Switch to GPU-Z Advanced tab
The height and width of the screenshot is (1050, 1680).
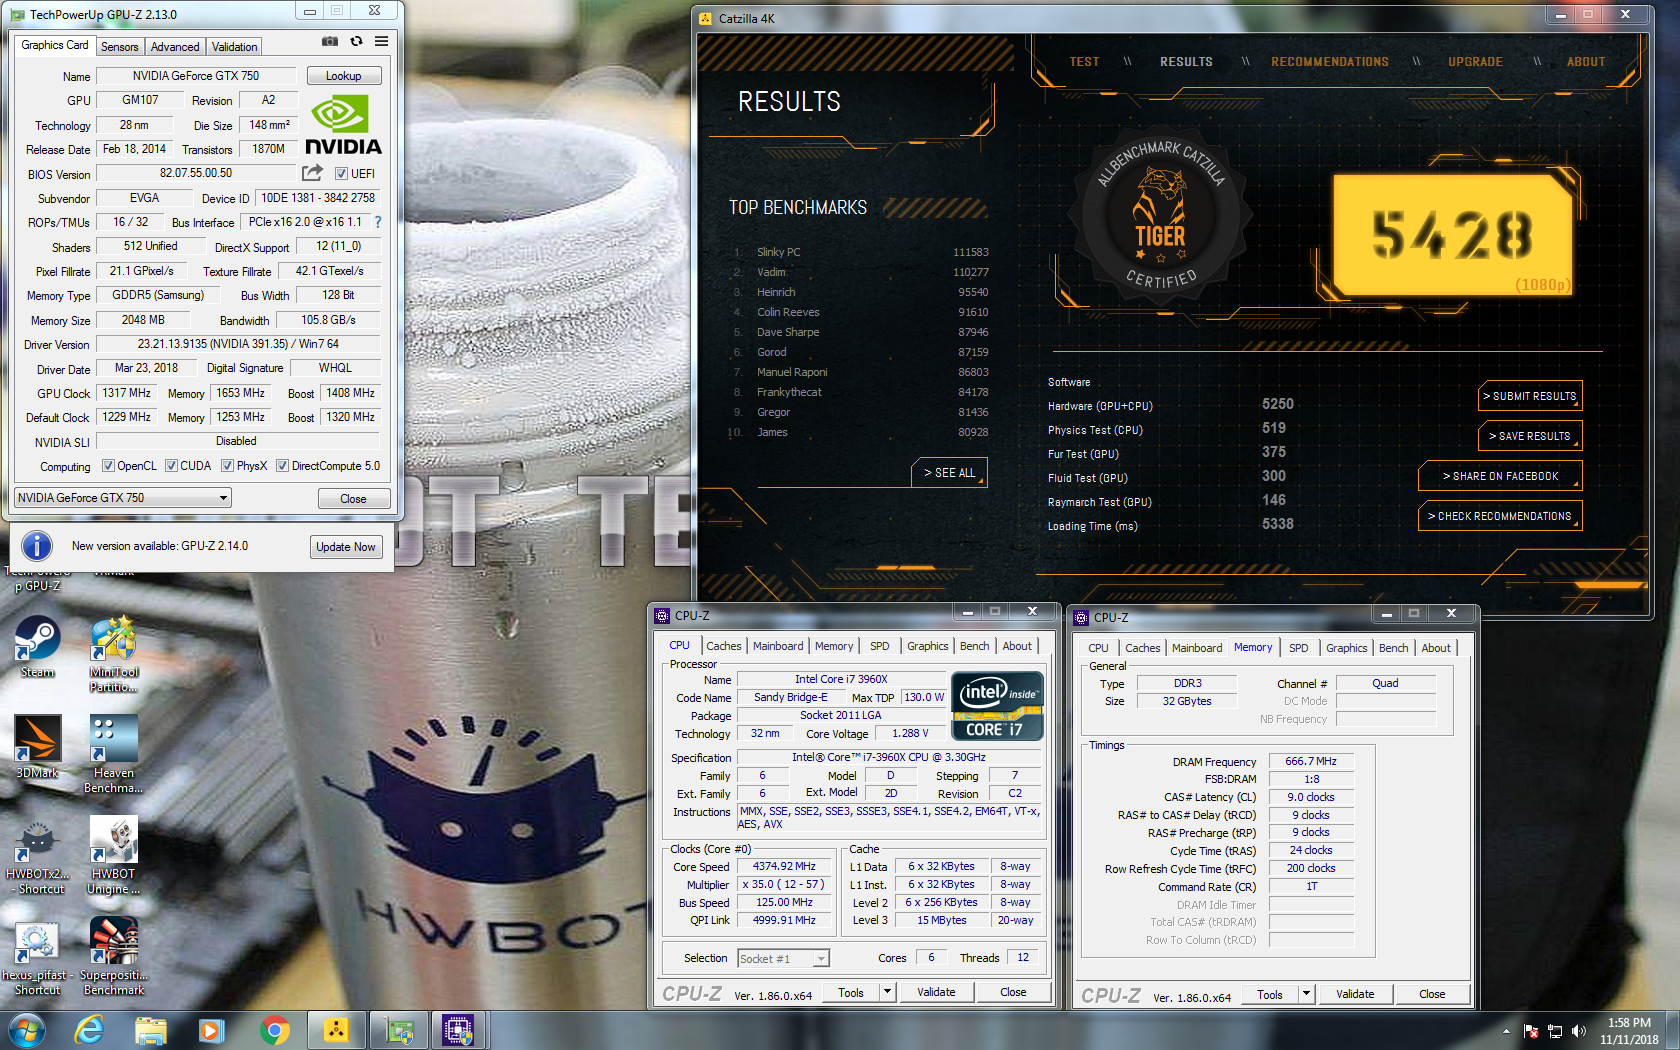point(175,47)
